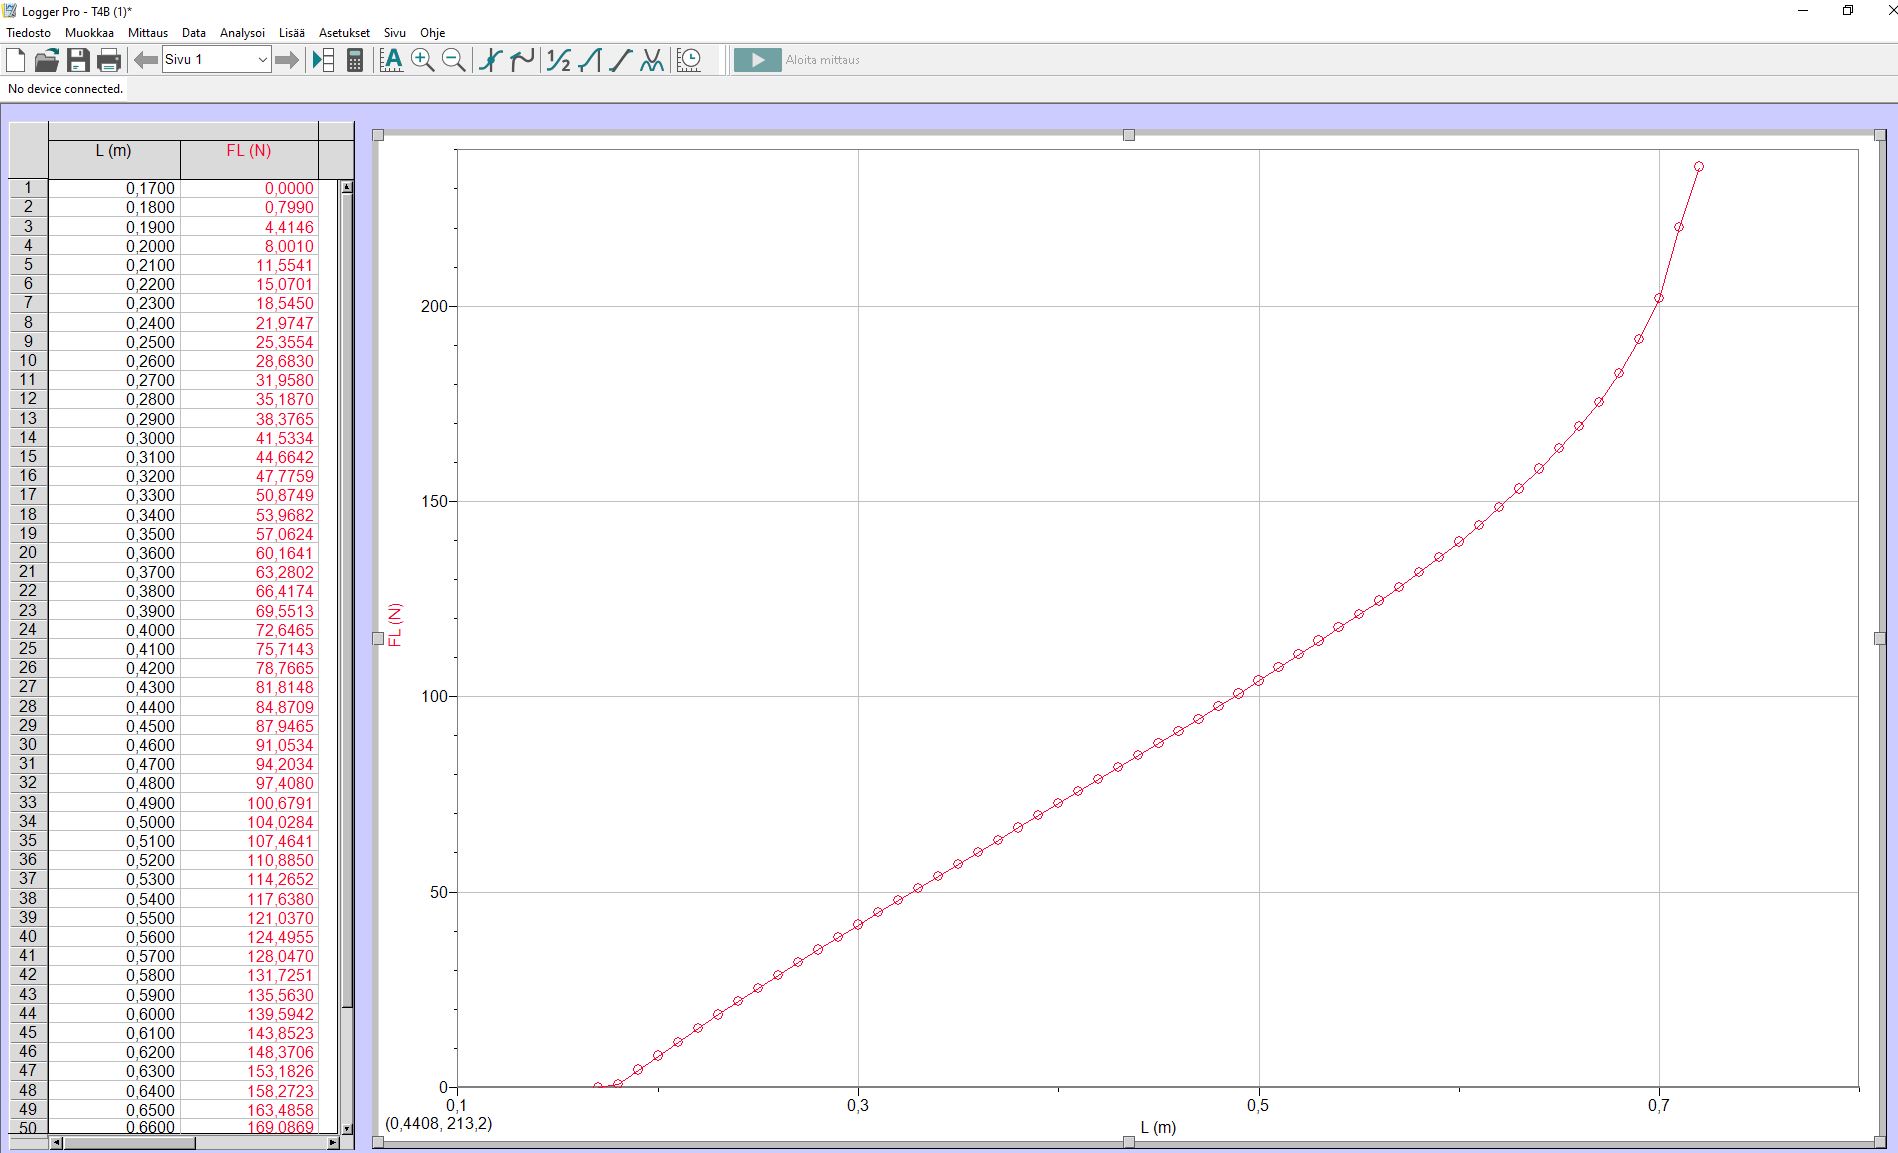
Task: Open the Statistics tool icon
Action: [x=558, y=60]
